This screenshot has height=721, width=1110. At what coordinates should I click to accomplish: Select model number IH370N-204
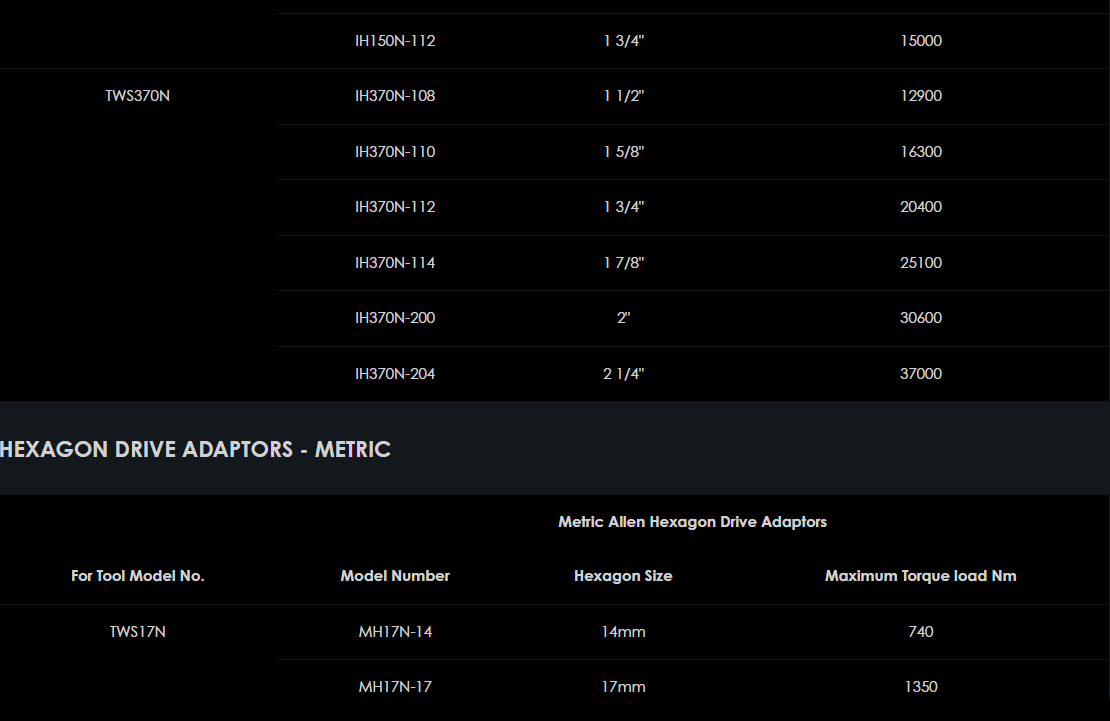[395, 374]
